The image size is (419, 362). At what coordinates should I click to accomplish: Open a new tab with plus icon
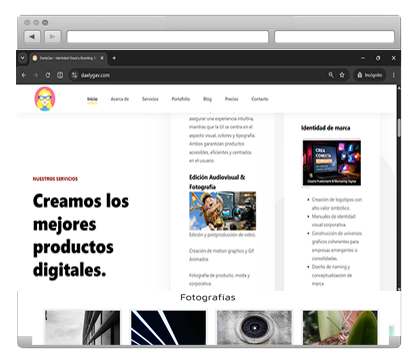[114, 58]
